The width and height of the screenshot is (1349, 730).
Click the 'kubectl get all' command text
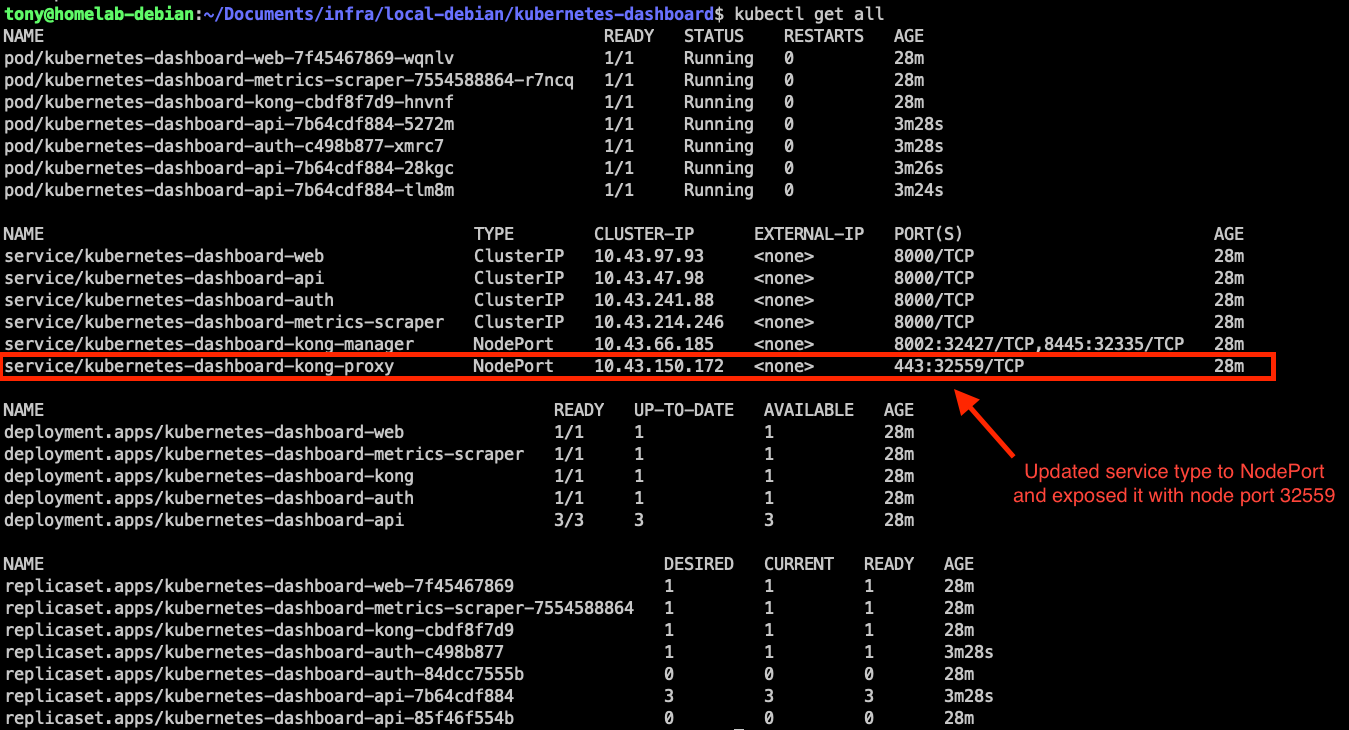point(808,14)
